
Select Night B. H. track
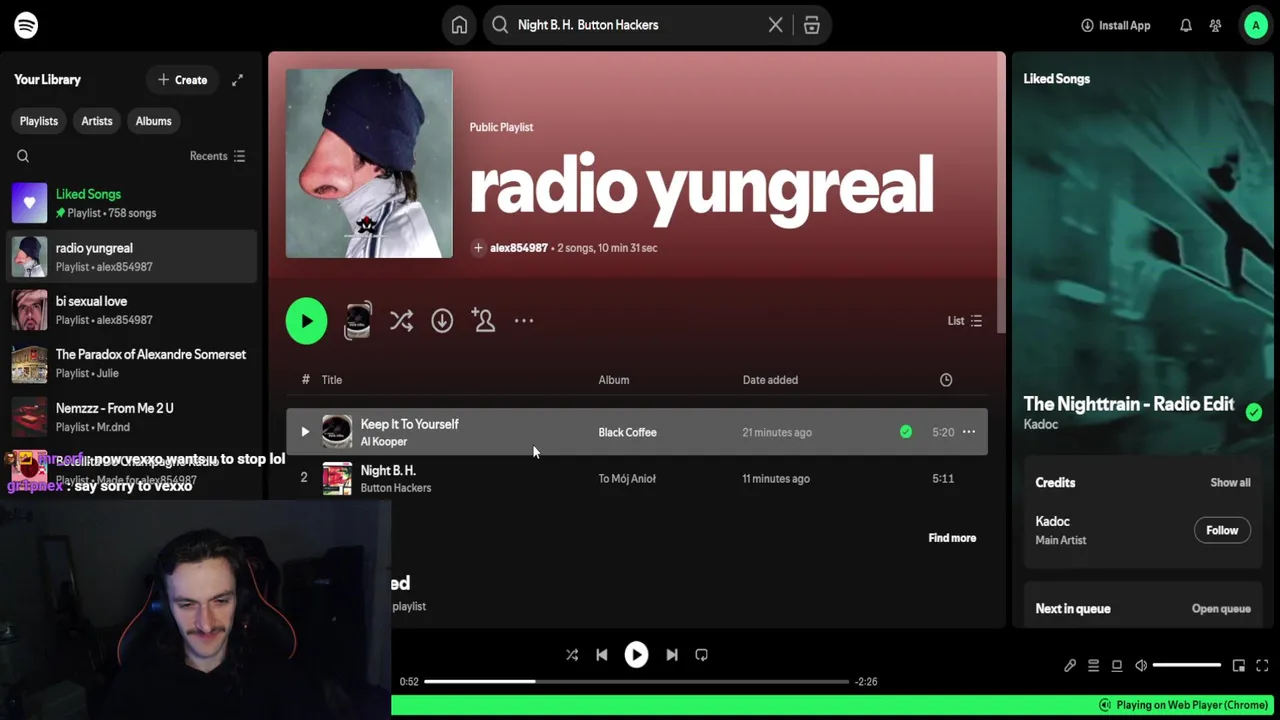tap(636, 478)
